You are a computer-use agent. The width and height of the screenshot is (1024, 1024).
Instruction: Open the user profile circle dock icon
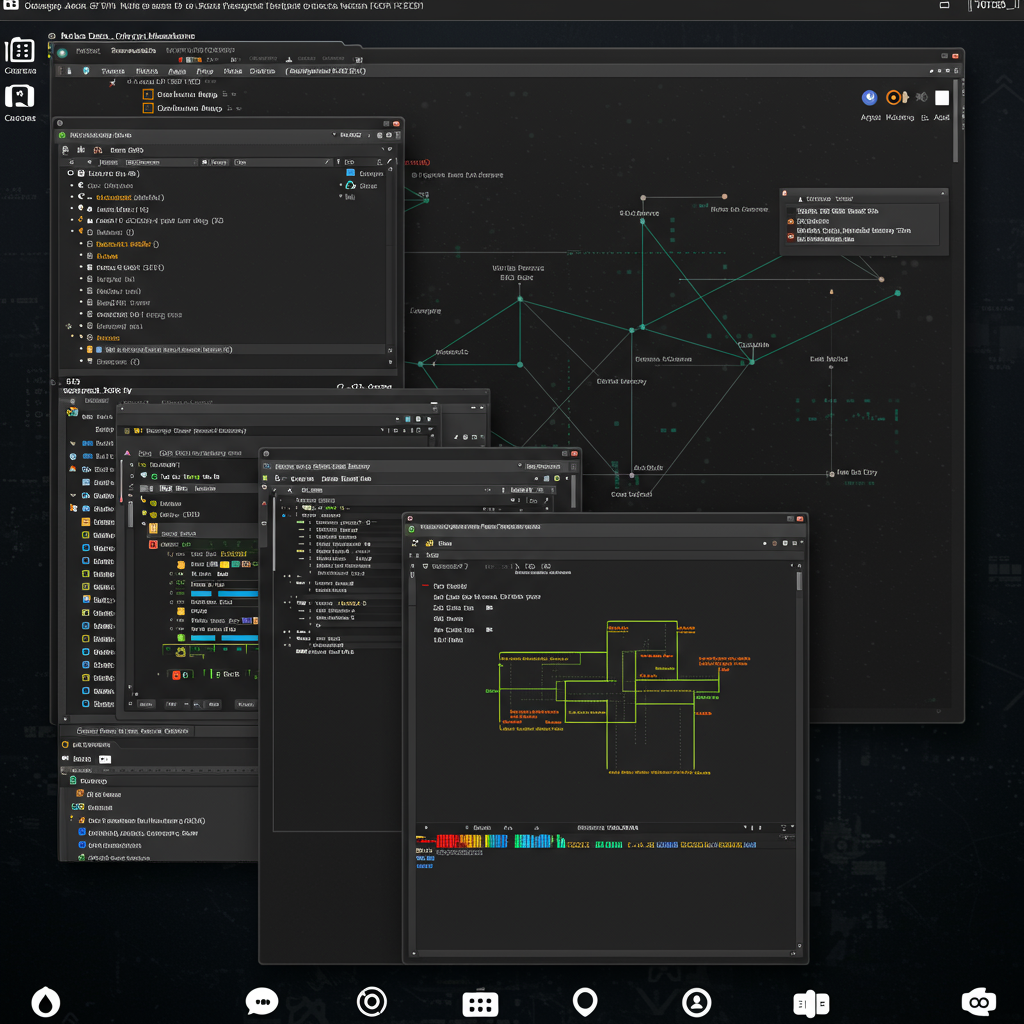point(697,1002)
